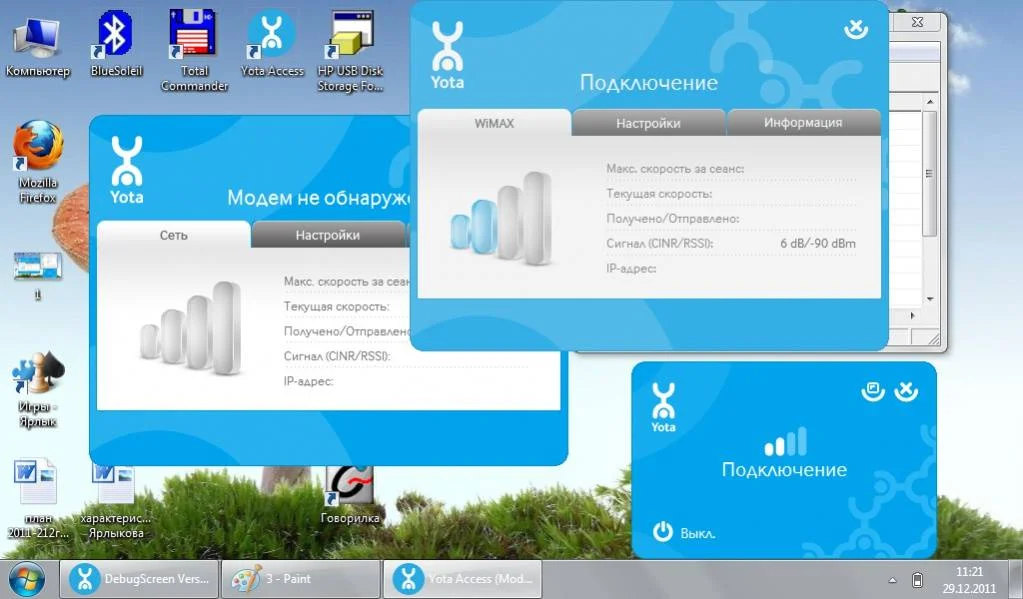
Task: Close the background window behind Yota
Action: (x=917, y=22)
